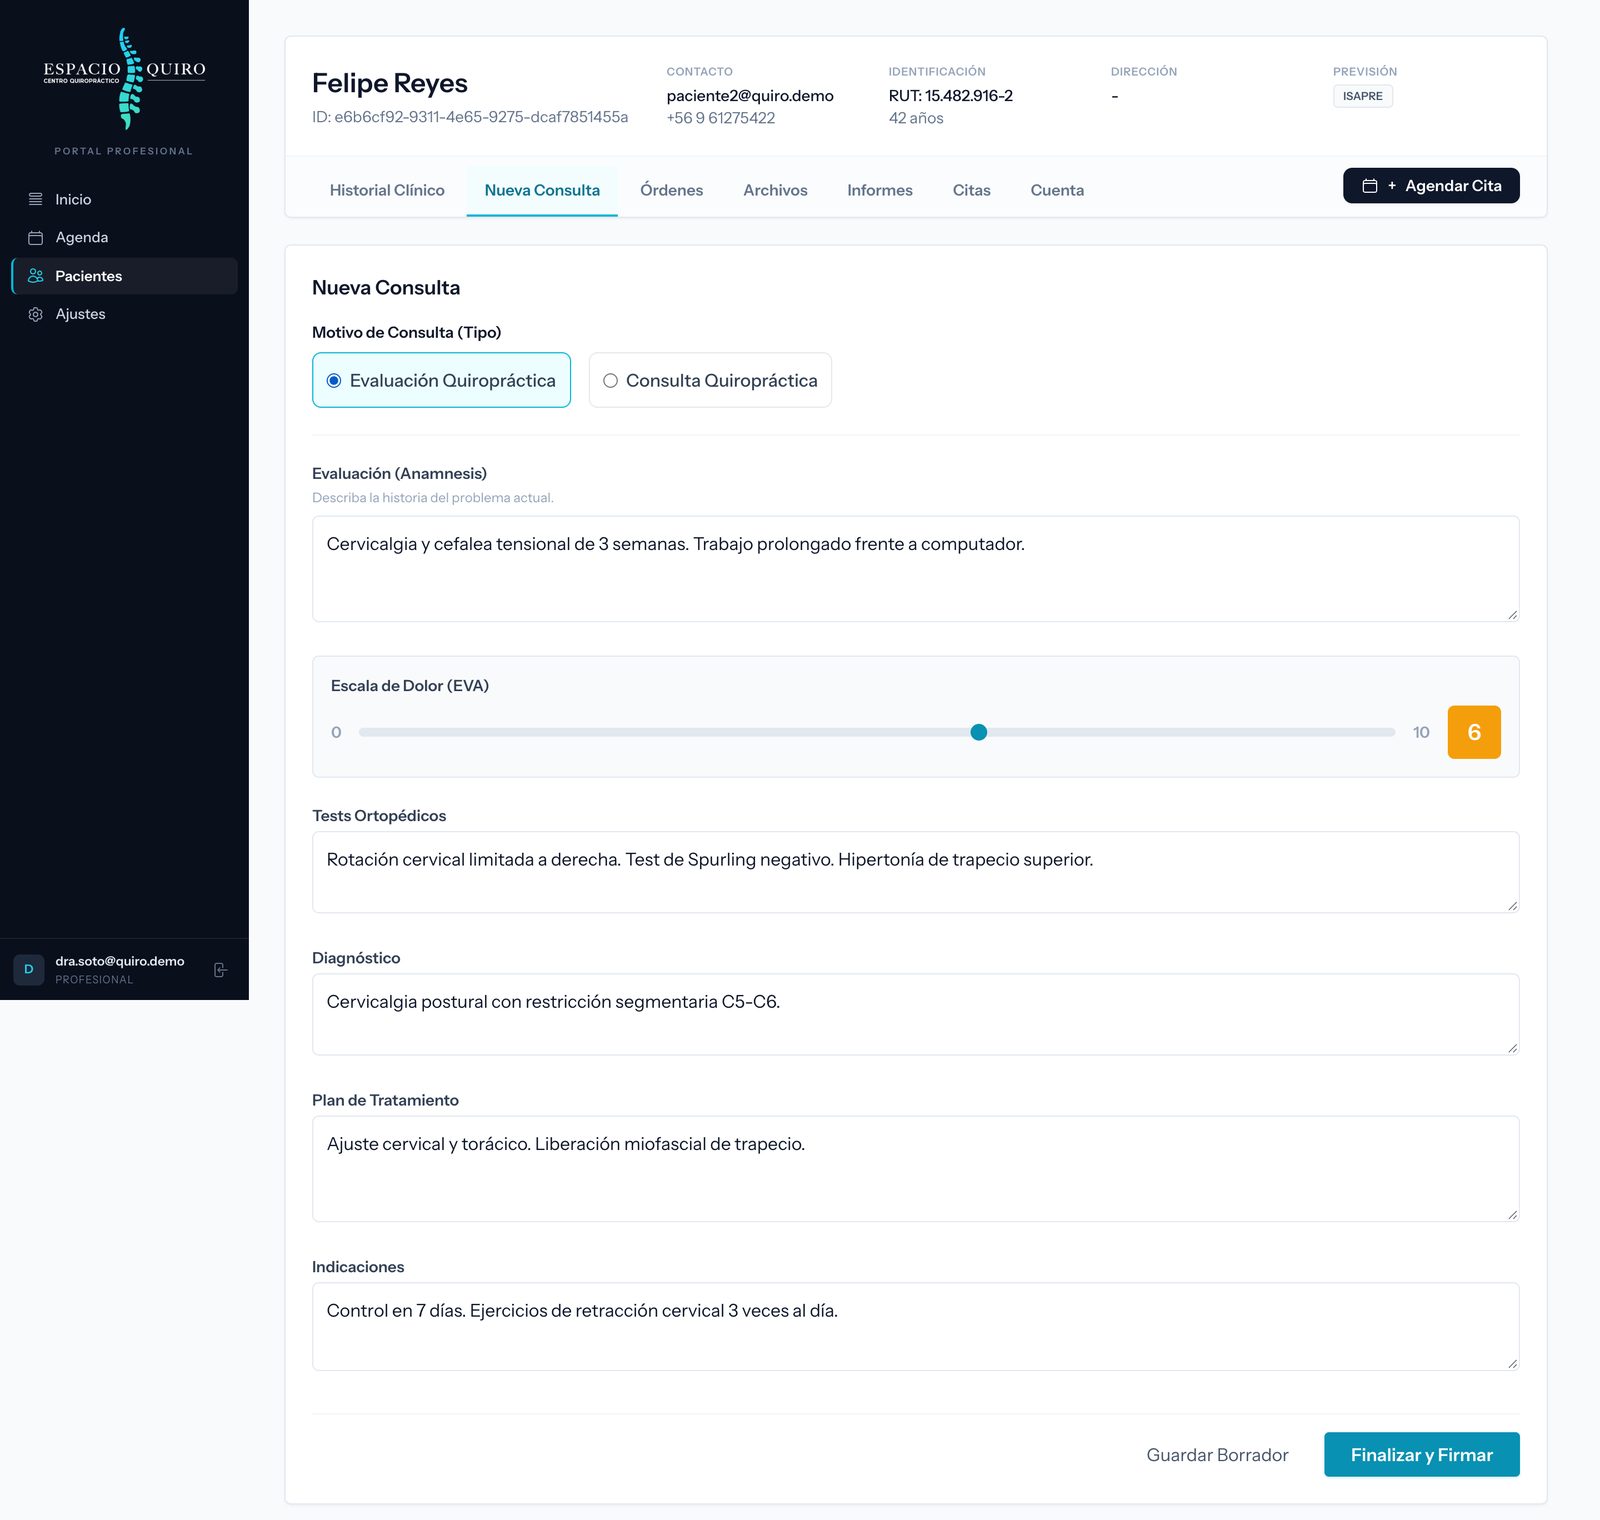Click the orange EVA value 6 badge

tap(1474, 732)
